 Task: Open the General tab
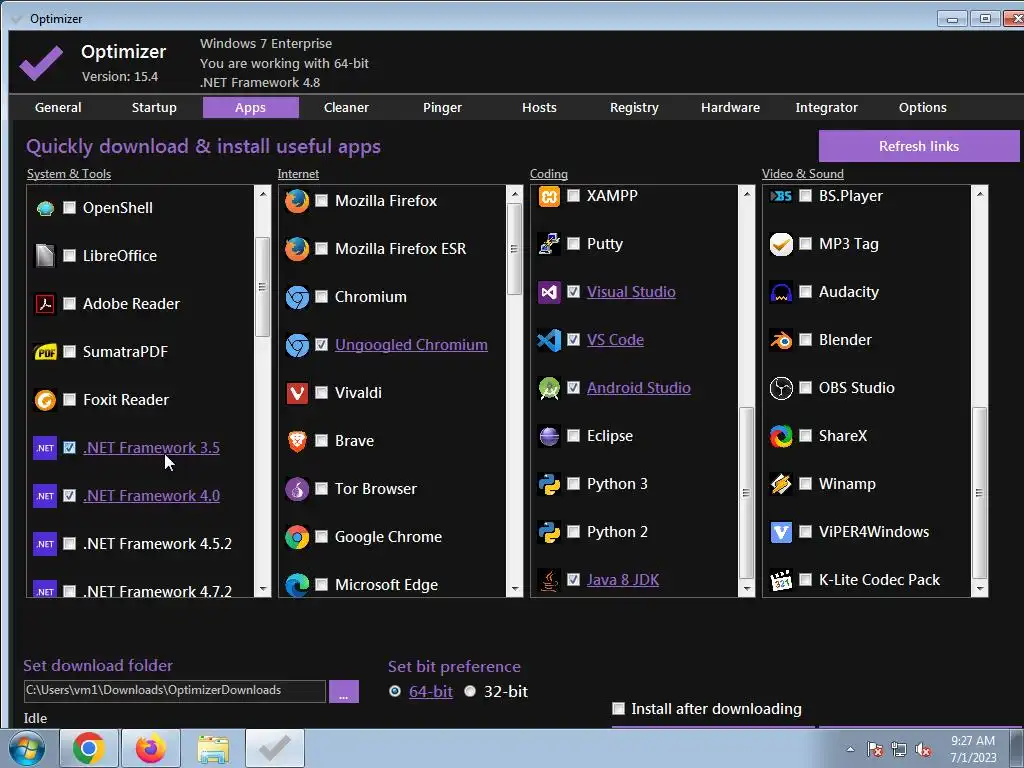(x=58, y=108)
